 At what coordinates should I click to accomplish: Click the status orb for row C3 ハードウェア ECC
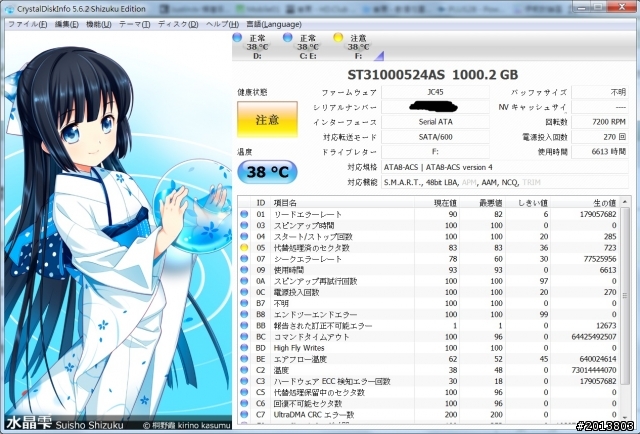(x=244, y=381)
